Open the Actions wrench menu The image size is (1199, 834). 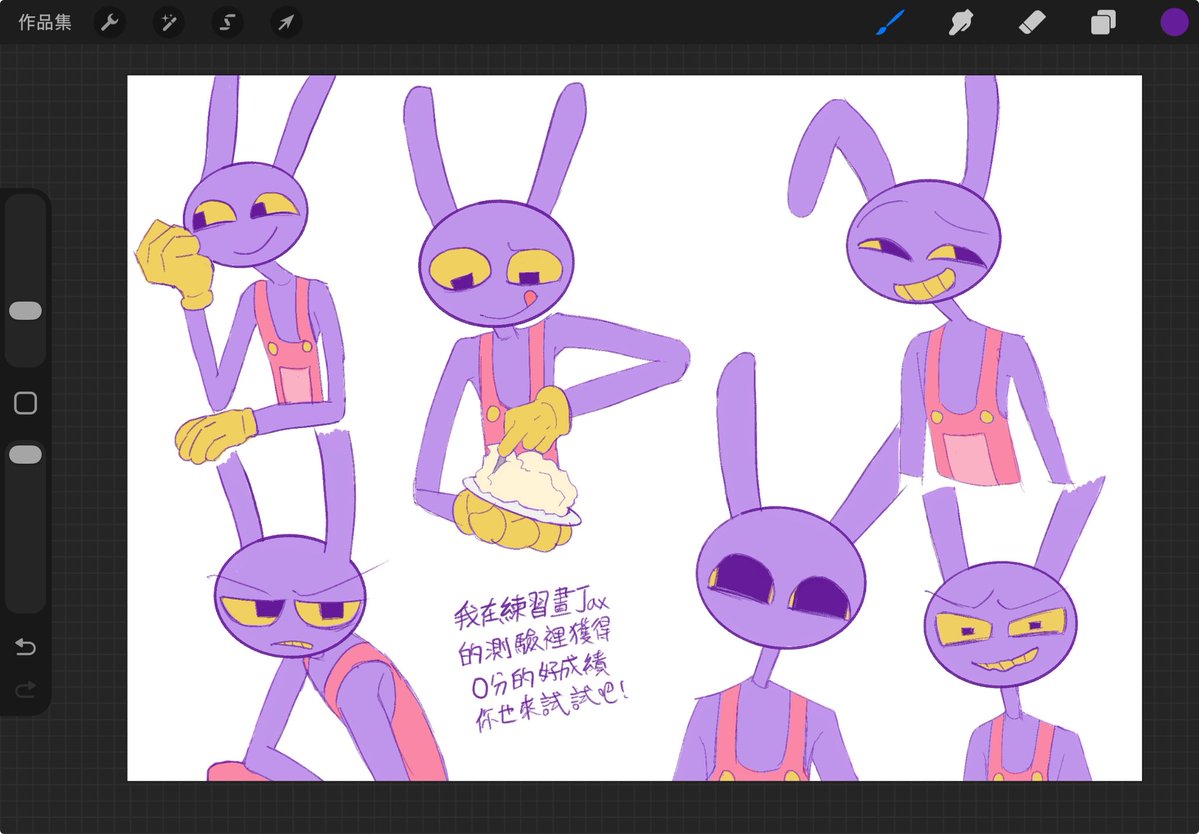110,22
